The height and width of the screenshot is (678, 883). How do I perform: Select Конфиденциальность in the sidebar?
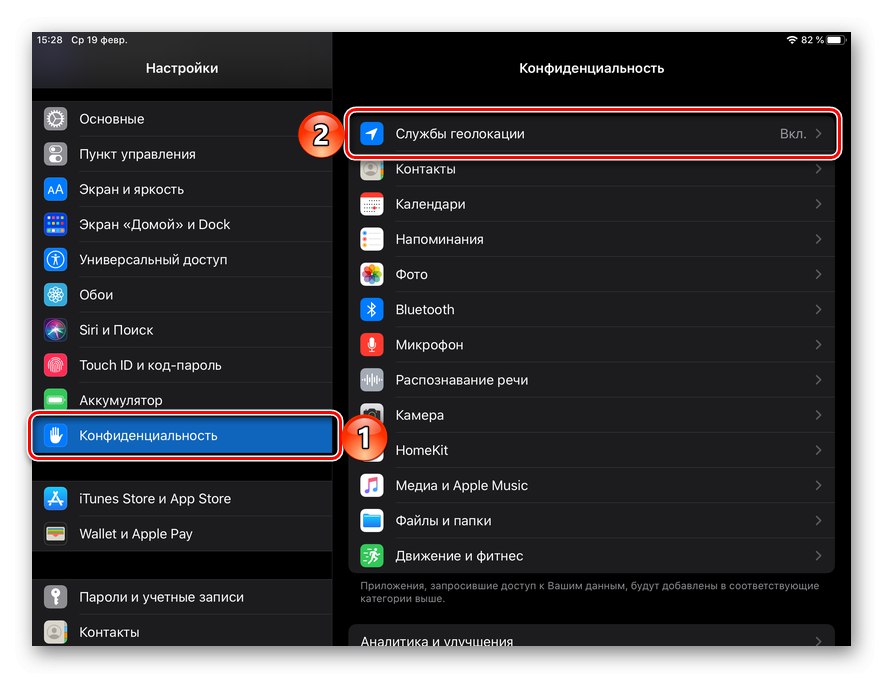pyautogui.click(x=184, y=435)
